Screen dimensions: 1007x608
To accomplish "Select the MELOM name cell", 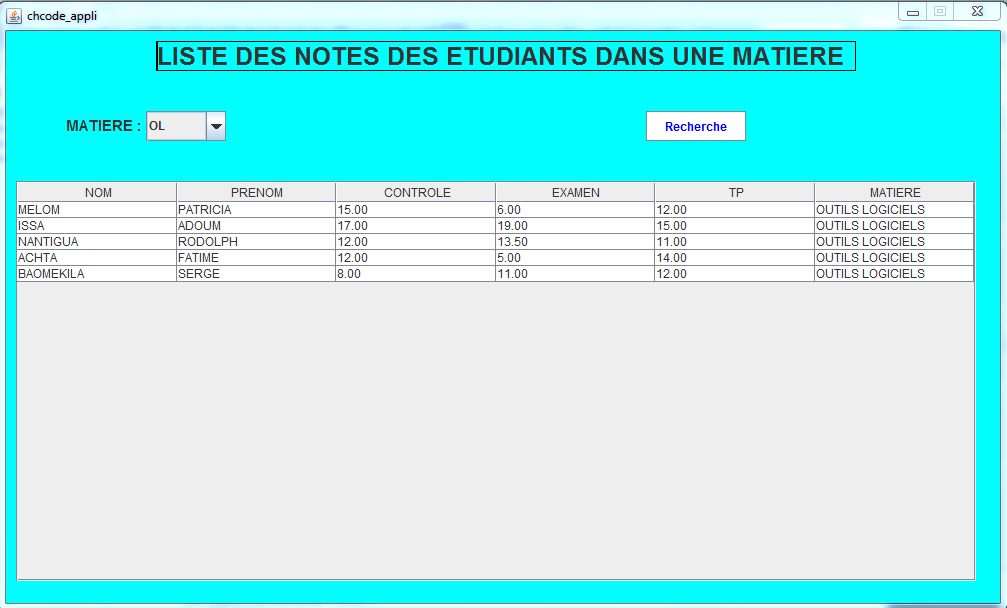I will (x=97, y=210).
